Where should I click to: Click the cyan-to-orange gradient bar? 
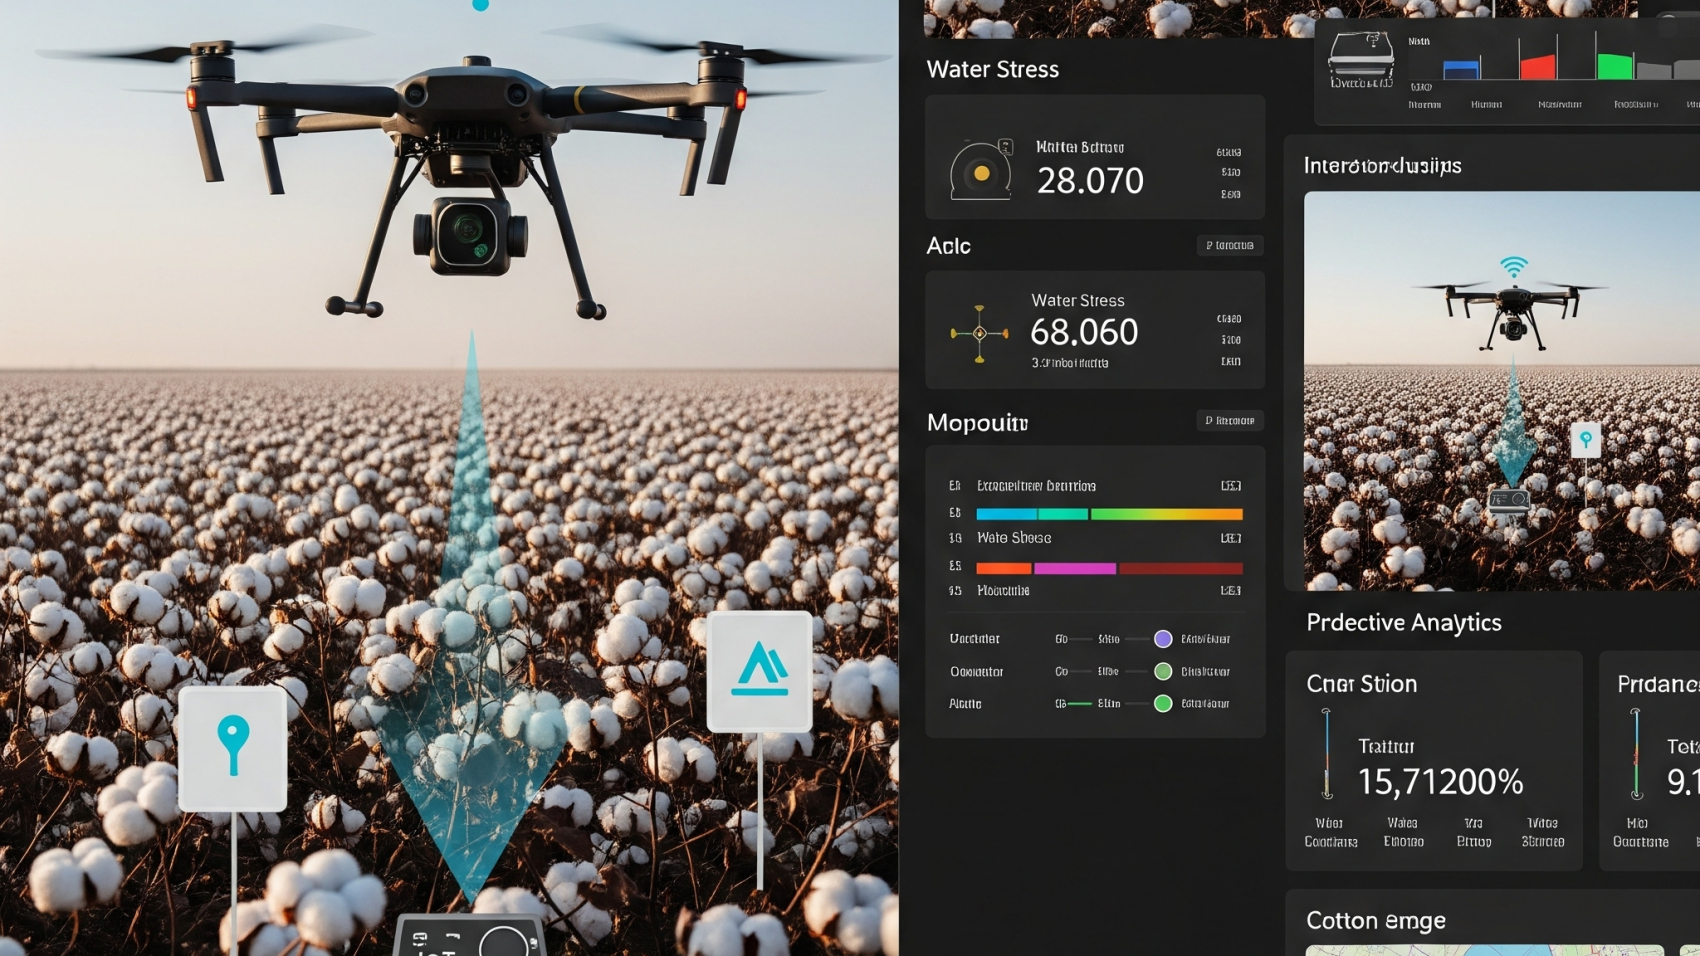click(1109, 514)
